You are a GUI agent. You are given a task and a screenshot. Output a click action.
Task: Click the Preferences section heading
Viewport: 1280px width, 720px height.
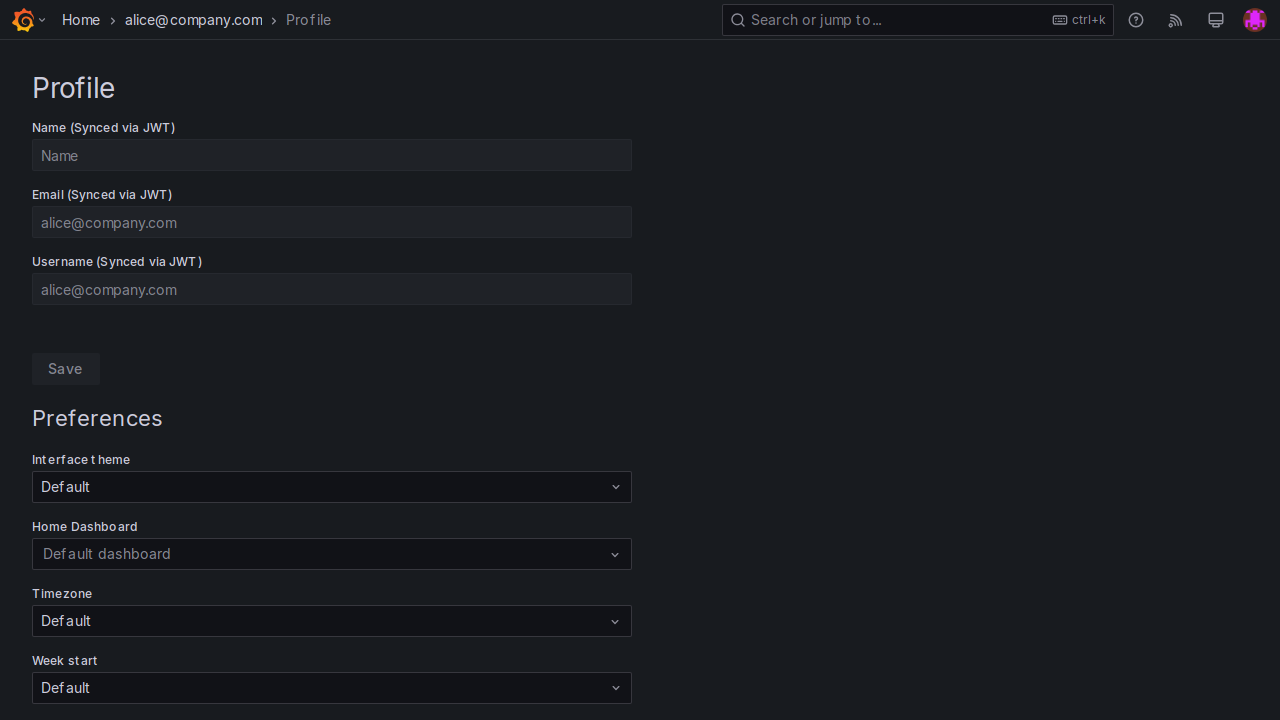(x=97, y=418)
